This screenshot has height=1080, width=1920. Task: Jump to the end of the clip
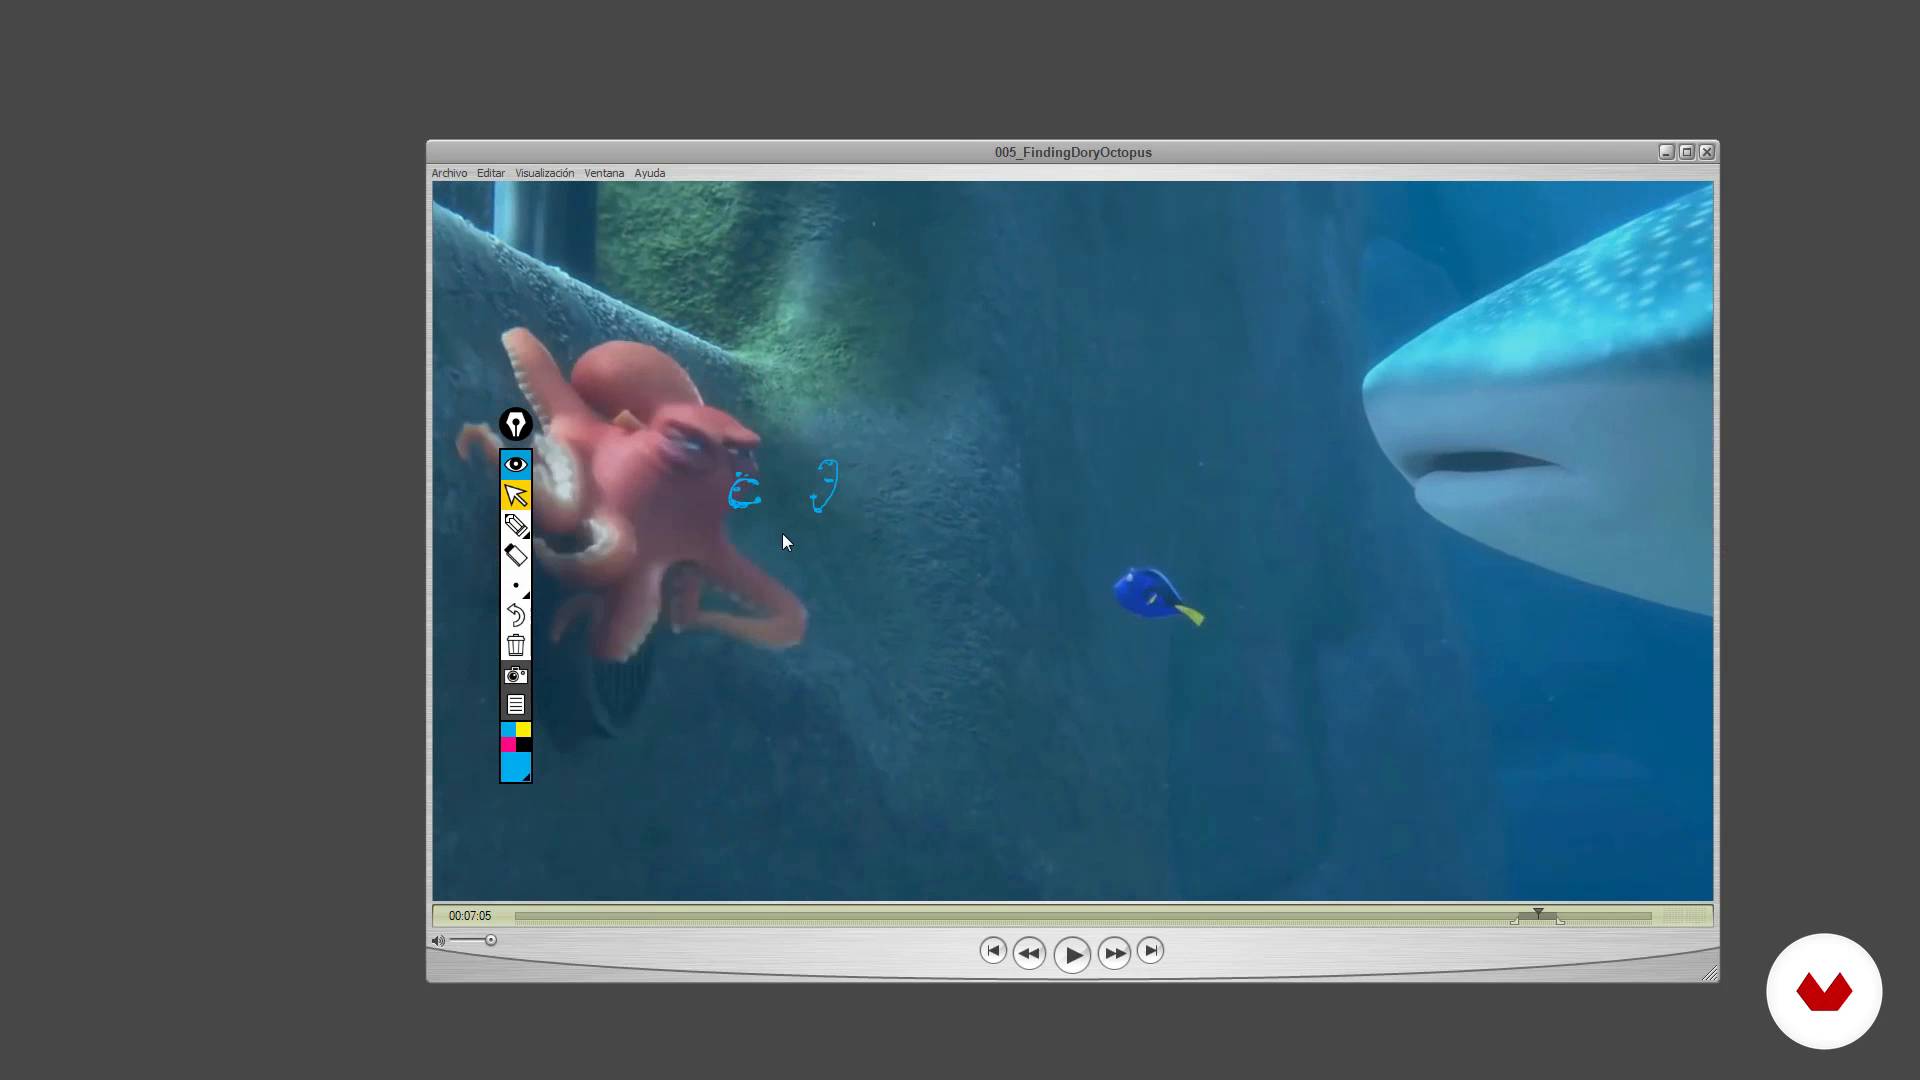(x=1151, y=950)
